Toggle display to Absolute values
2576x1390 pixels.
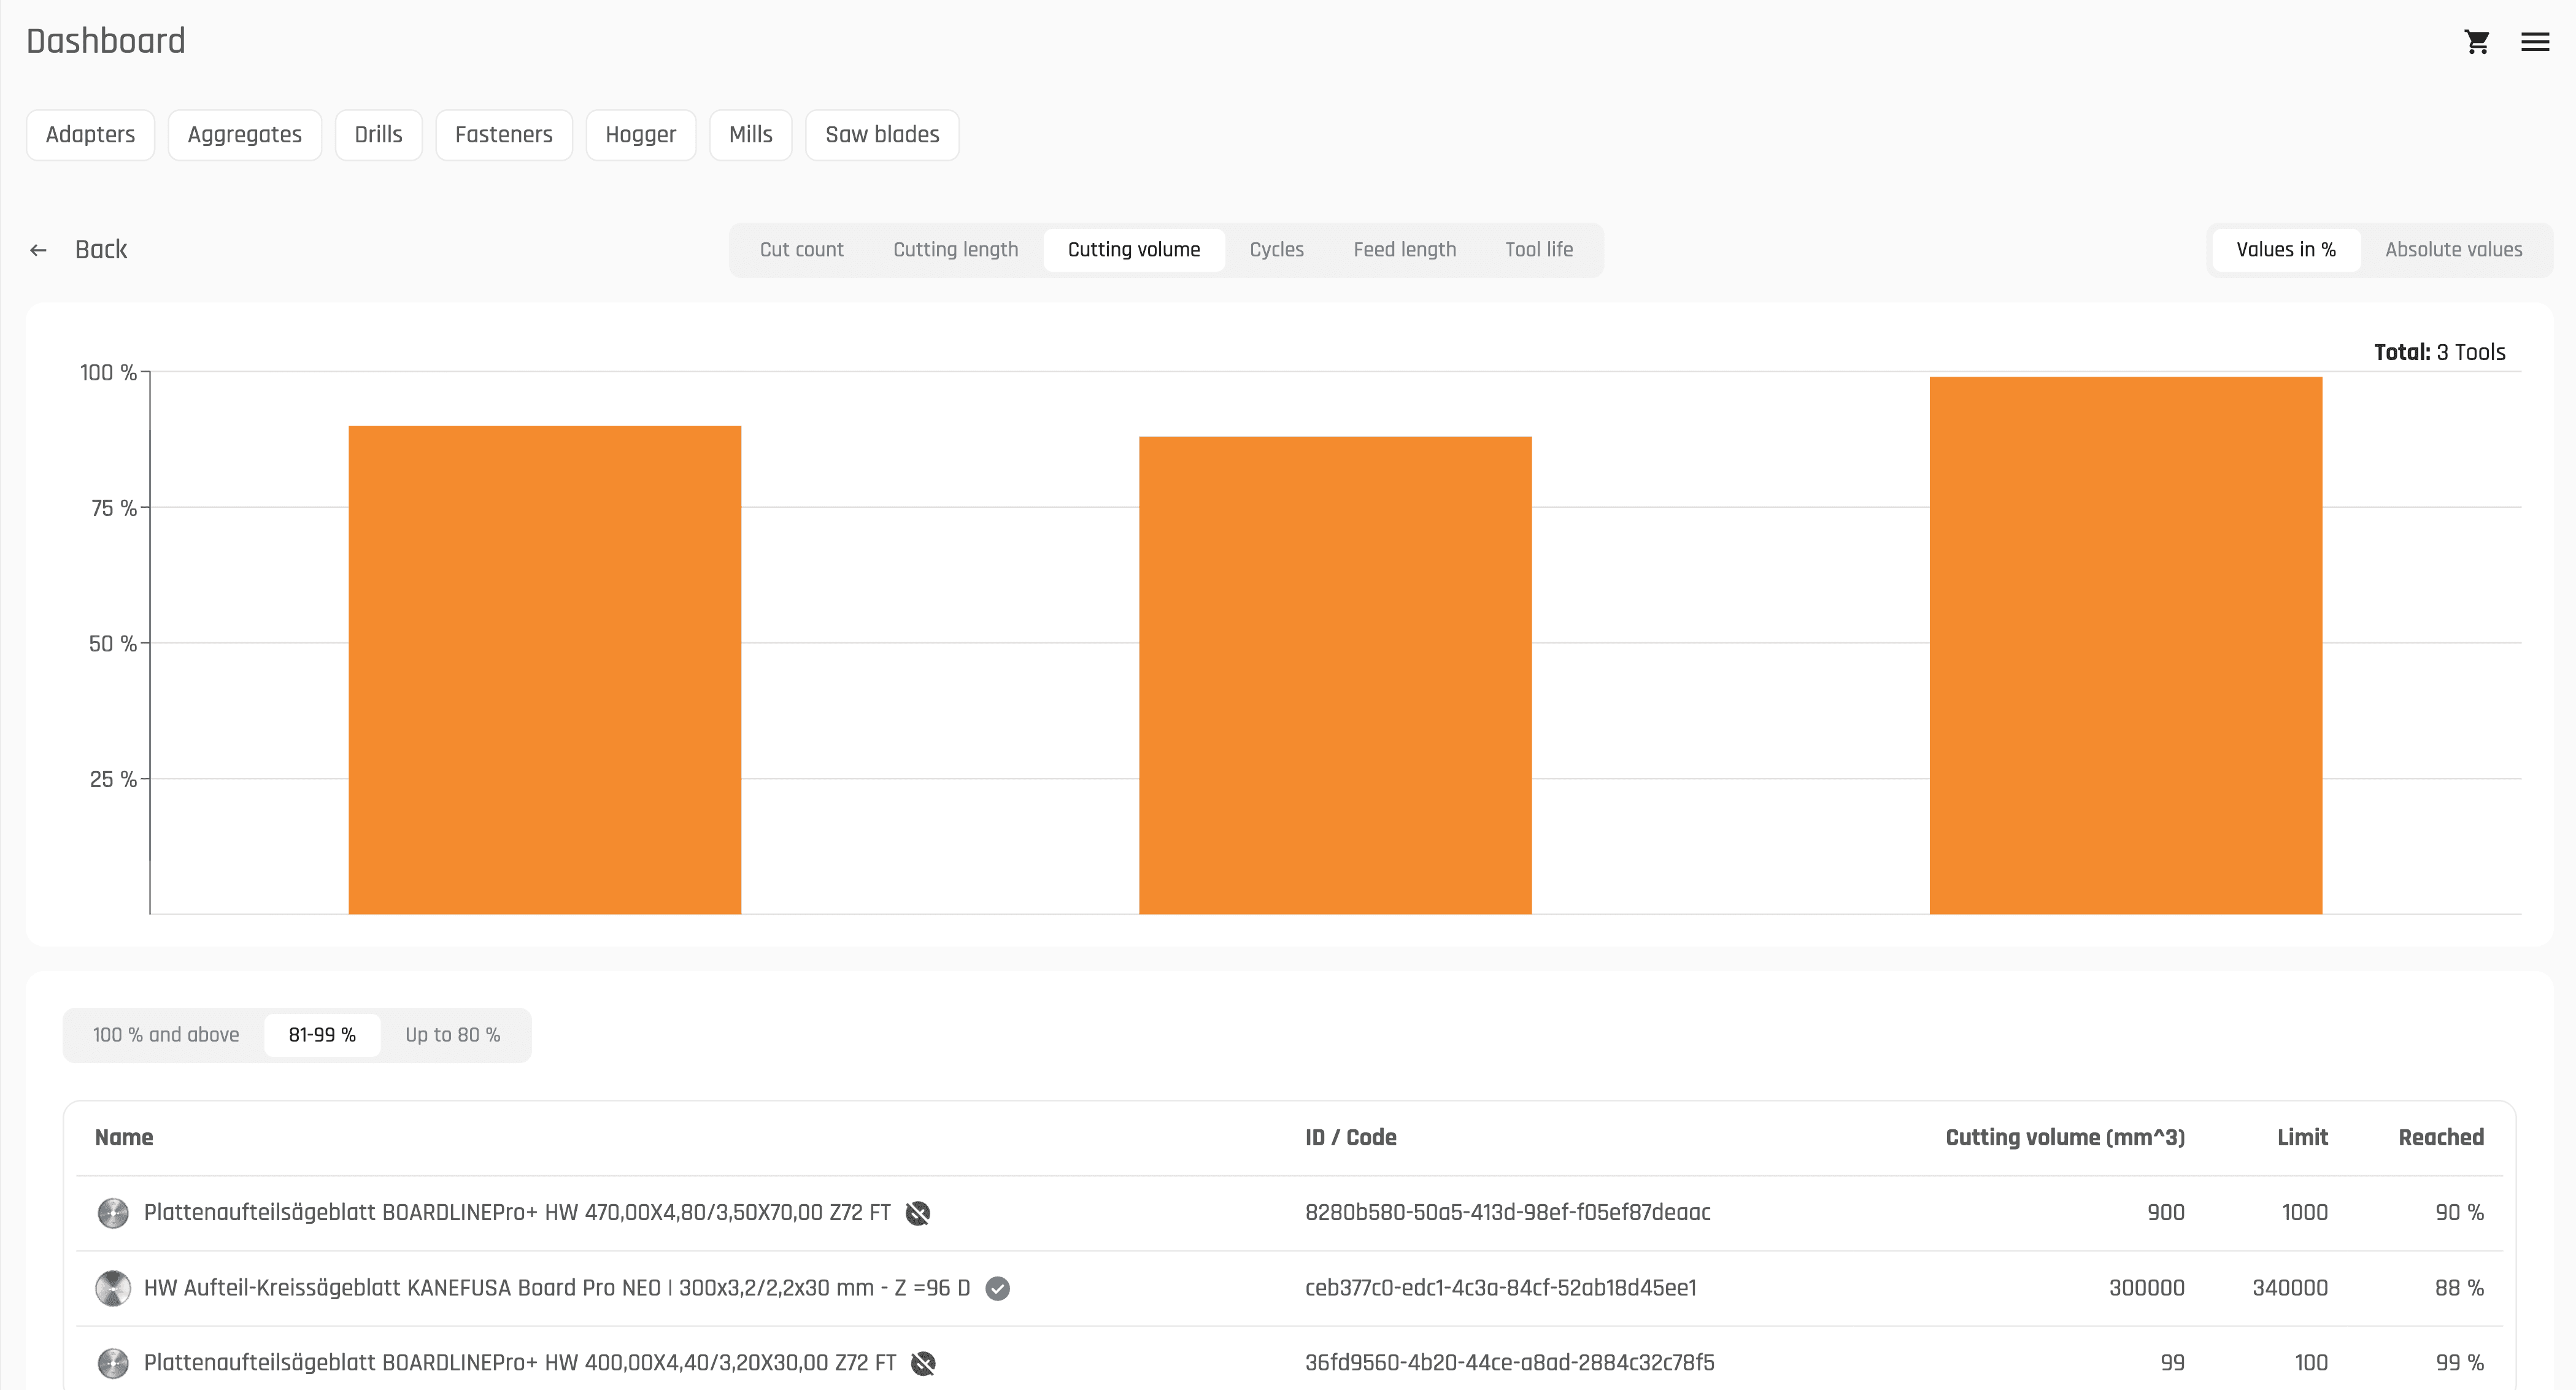pos(2454,250)
